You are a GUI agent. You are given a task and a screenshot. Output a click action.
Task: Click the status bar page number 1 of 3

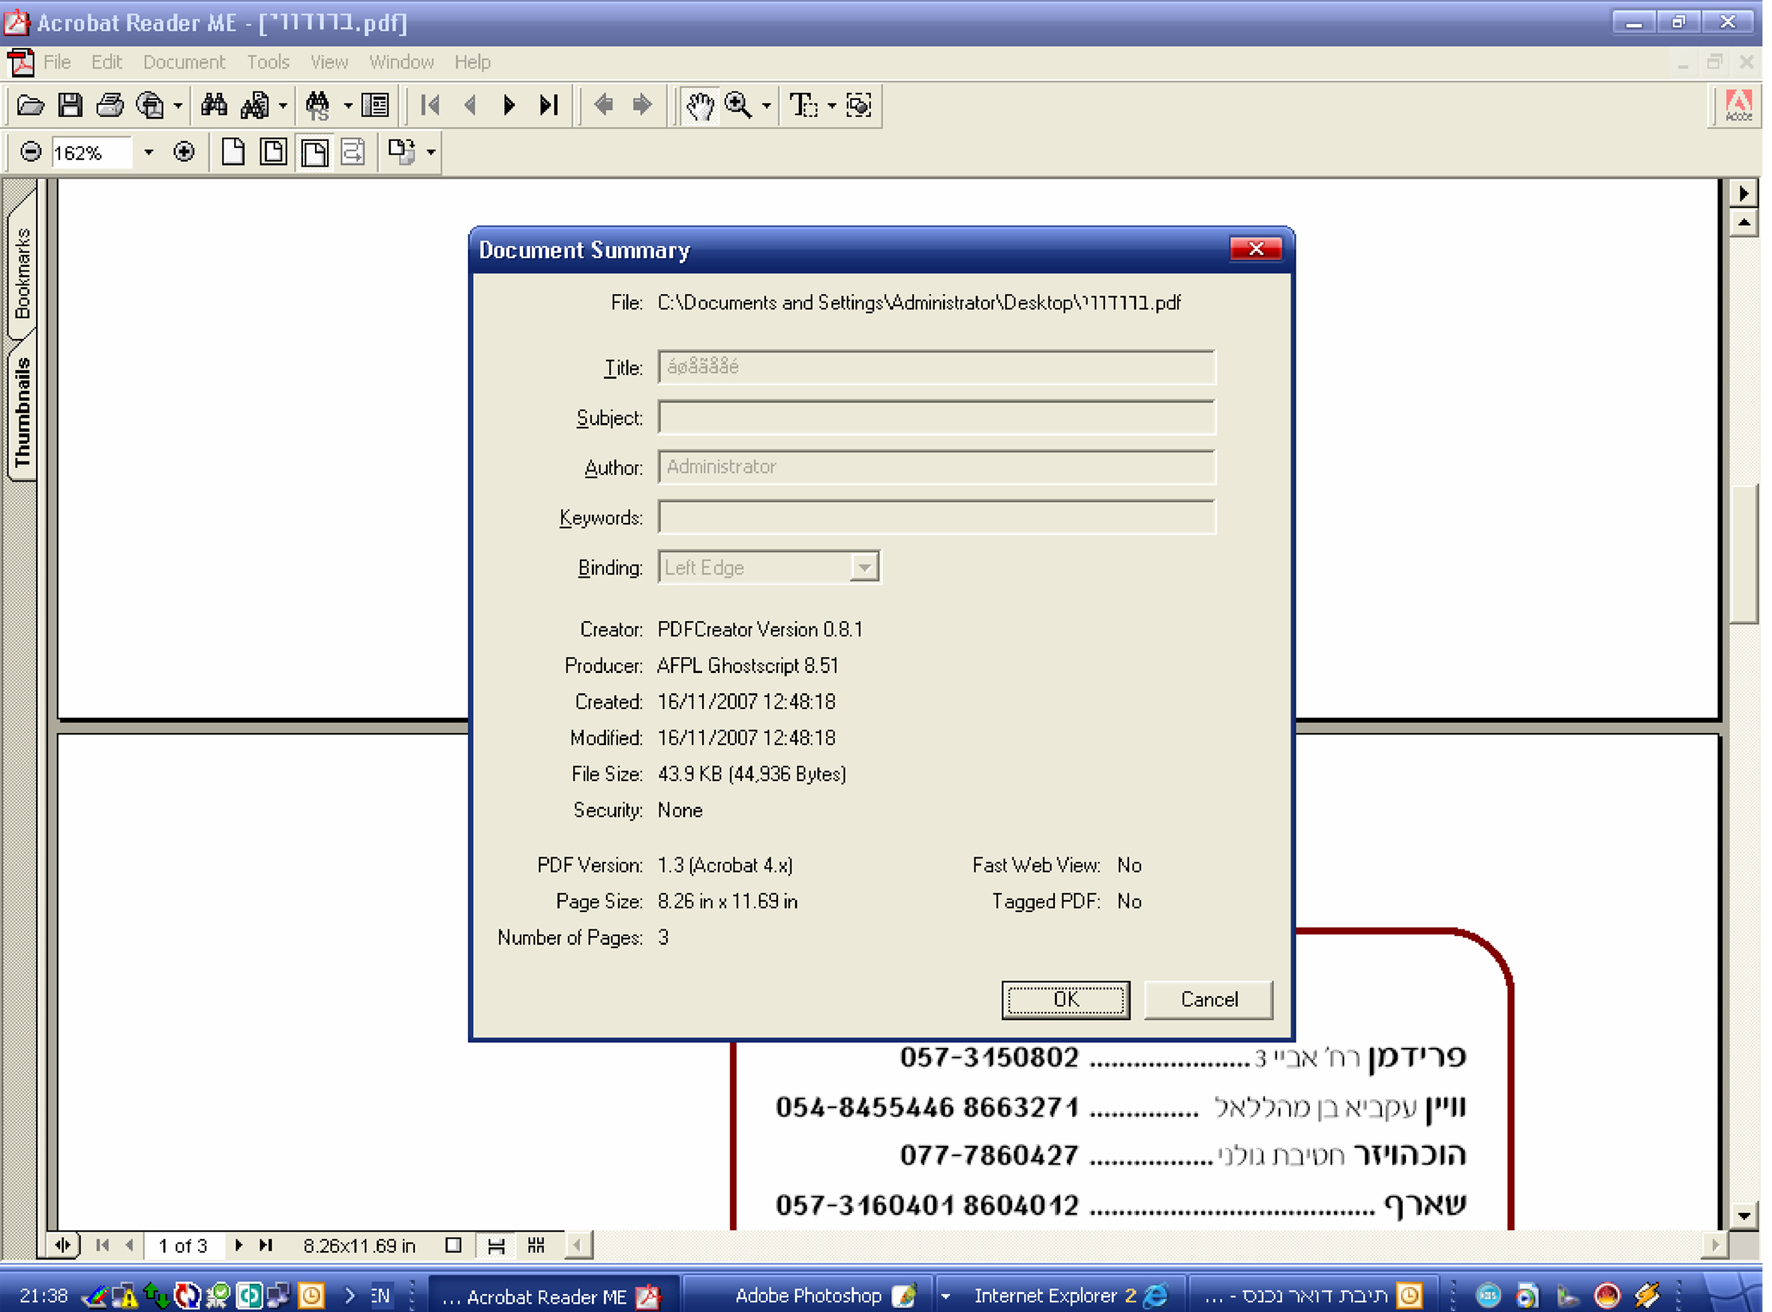(183, 1246)
